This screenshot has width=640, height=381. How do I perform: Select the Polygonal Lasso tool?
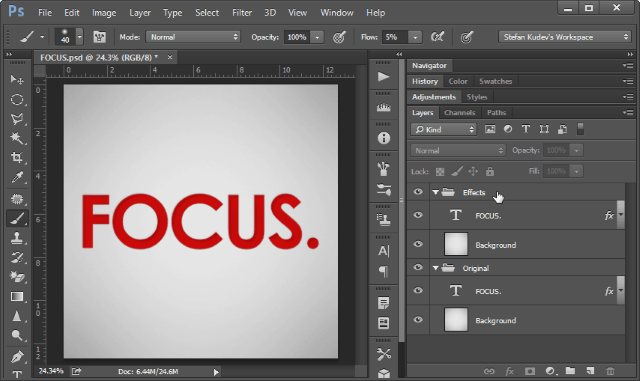click(x=17, y=119)
